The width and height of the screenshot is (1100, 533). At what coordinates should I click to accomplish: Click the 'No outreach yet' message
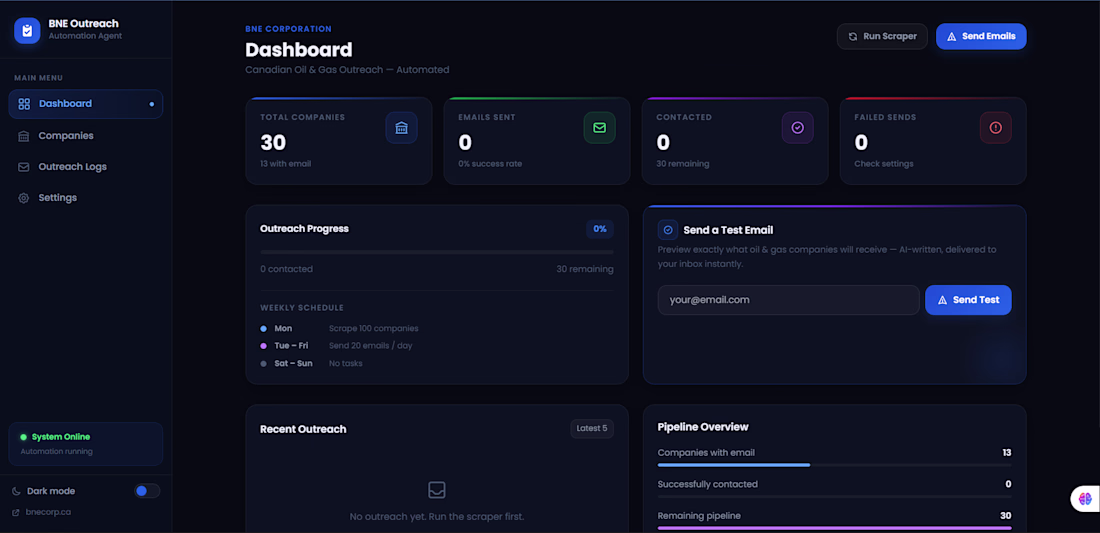click(436, 517)
